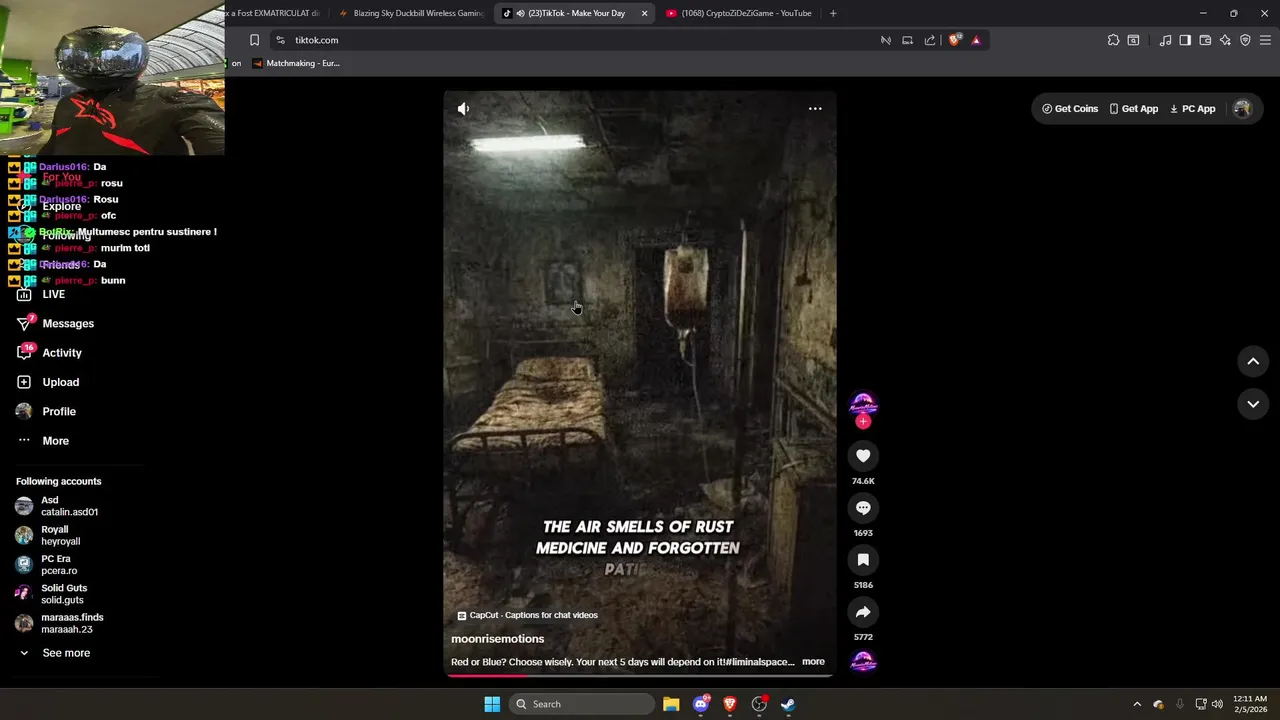The image size is (1280, 720).
Task: Bookmark the video to favorites
Action: coord(863,560)
